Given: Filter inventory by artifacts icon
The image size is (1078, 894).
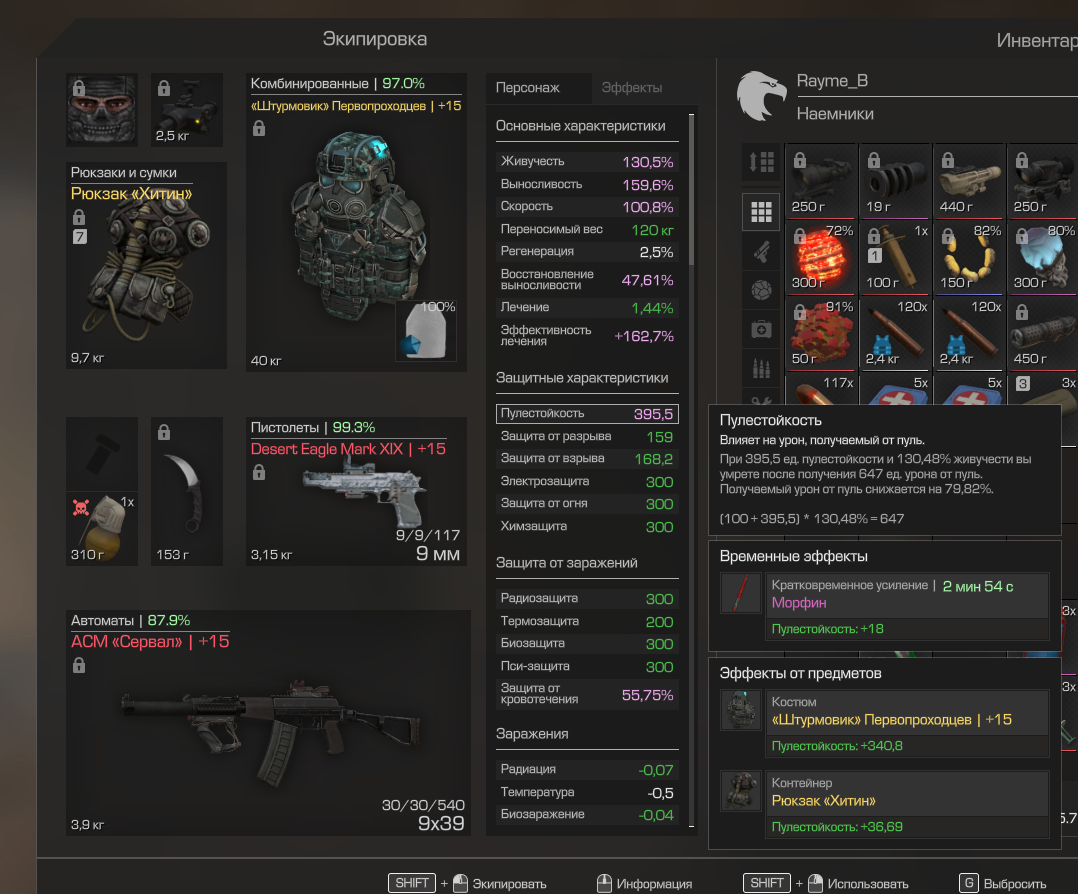Looking at the screenshot, I should point(762,290).
